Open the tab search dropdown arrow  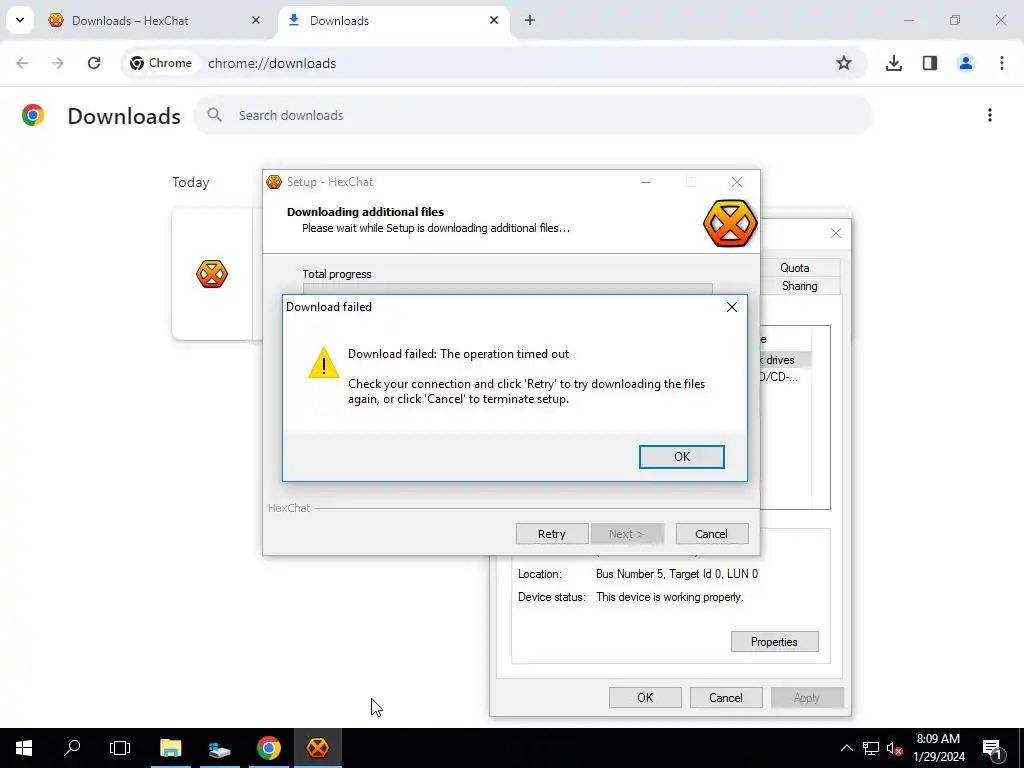tap(20, 20)
